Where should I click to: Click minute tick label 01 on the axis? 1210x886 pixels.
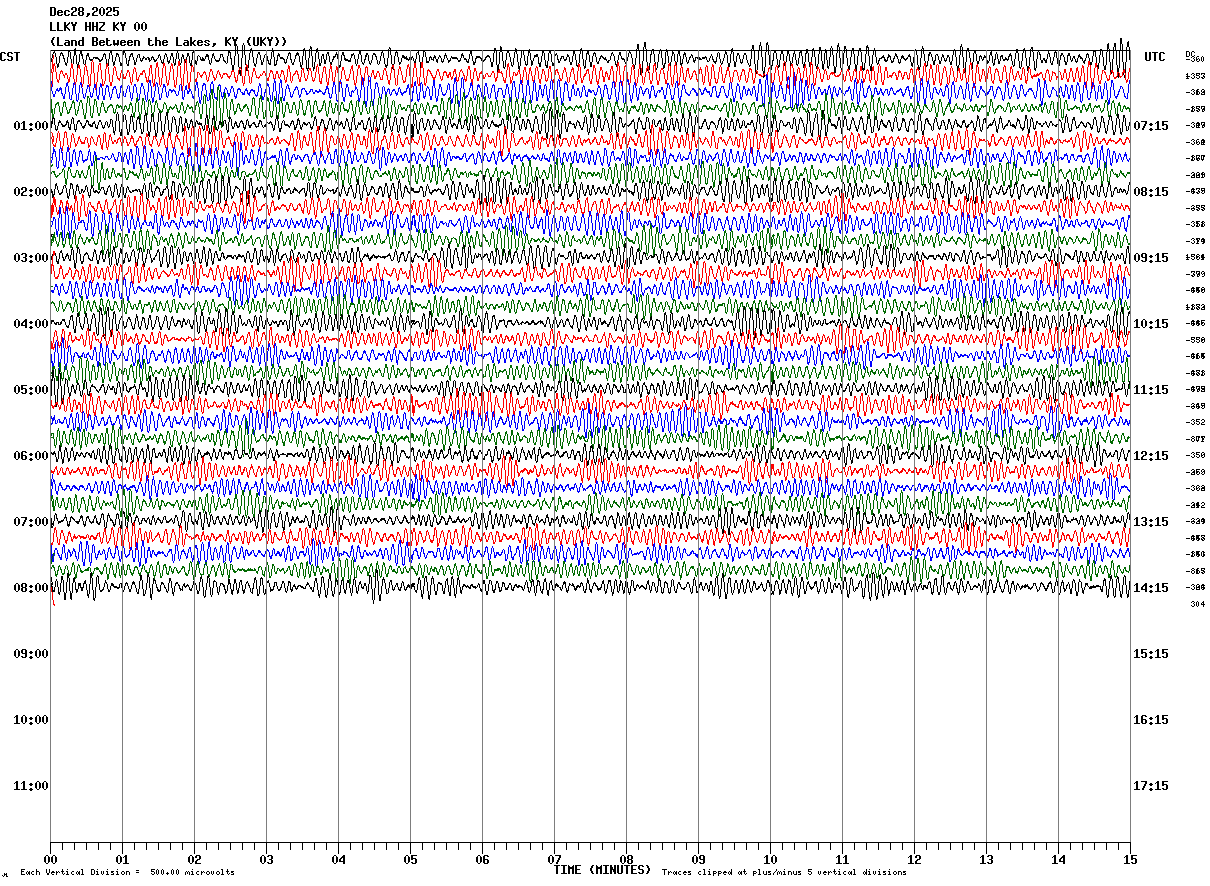pyautogui.click(x=122, y=860)
